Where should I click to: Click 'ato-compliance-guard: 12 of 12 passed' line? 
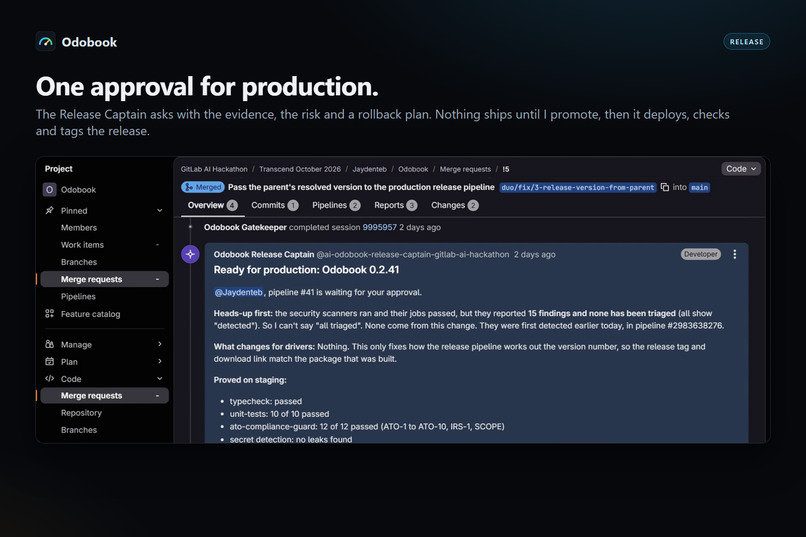click(x=367, y=427)
